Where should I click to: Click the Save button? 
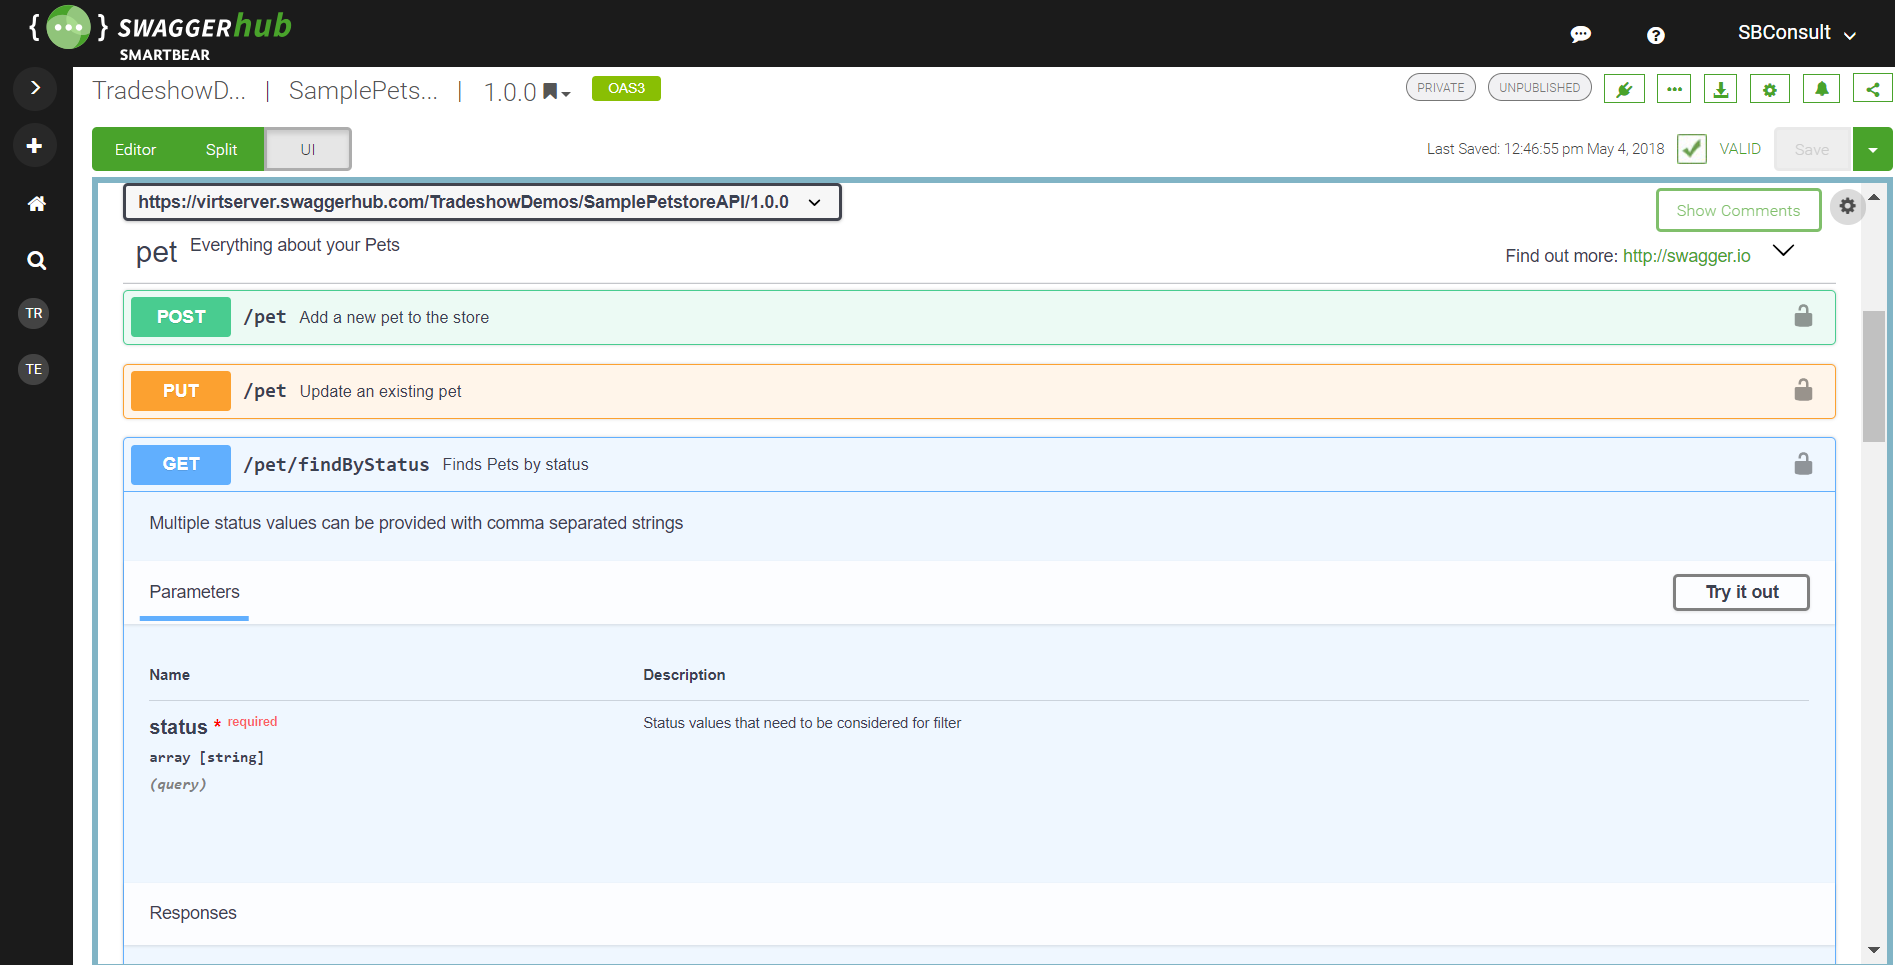1812,149
